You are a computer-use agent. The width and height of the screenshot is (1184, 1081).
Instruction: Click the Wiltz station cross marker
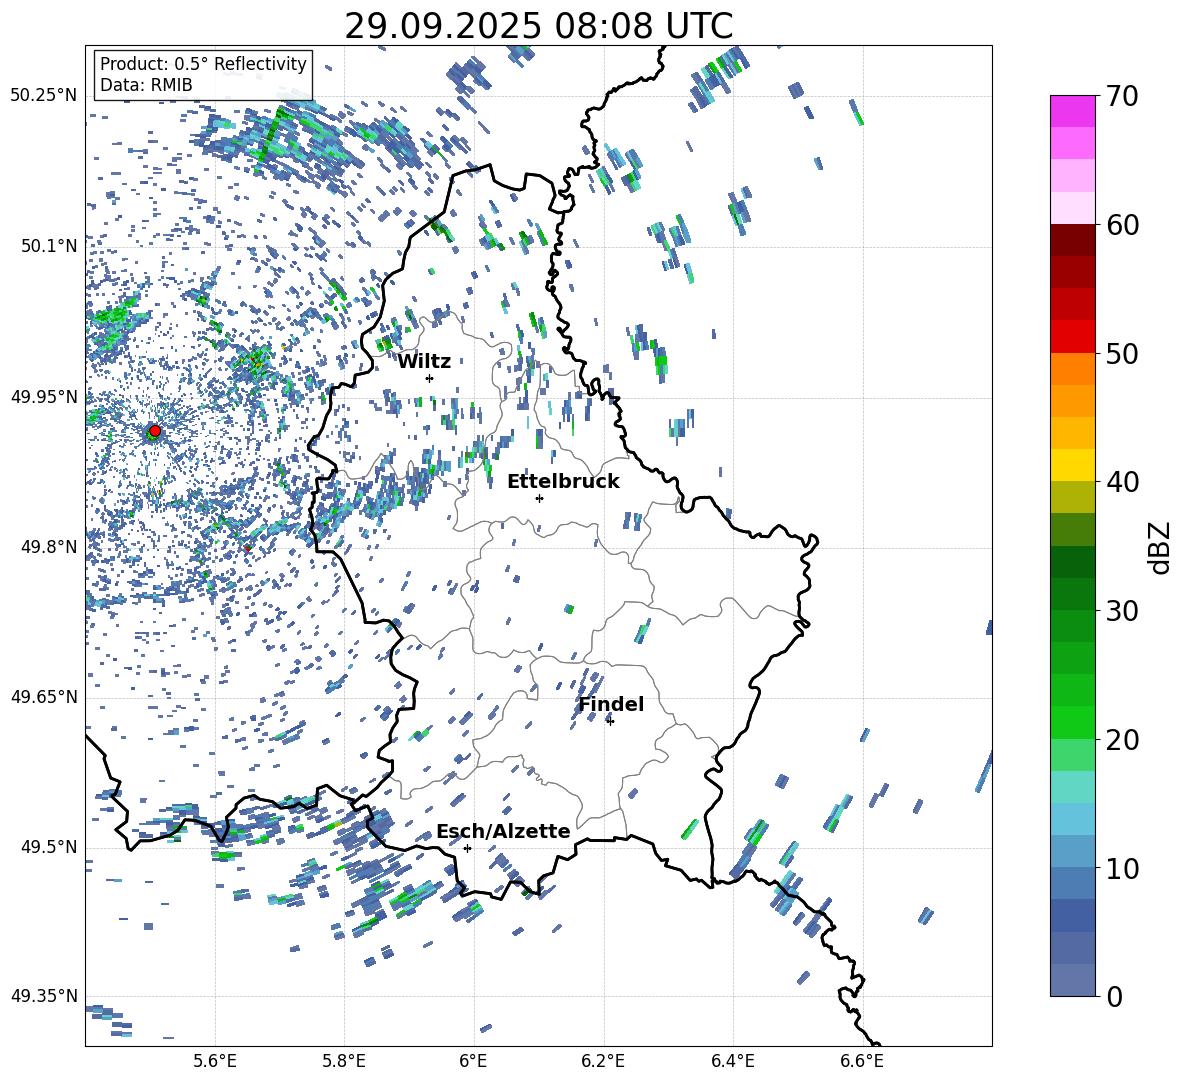pos(429,378)
